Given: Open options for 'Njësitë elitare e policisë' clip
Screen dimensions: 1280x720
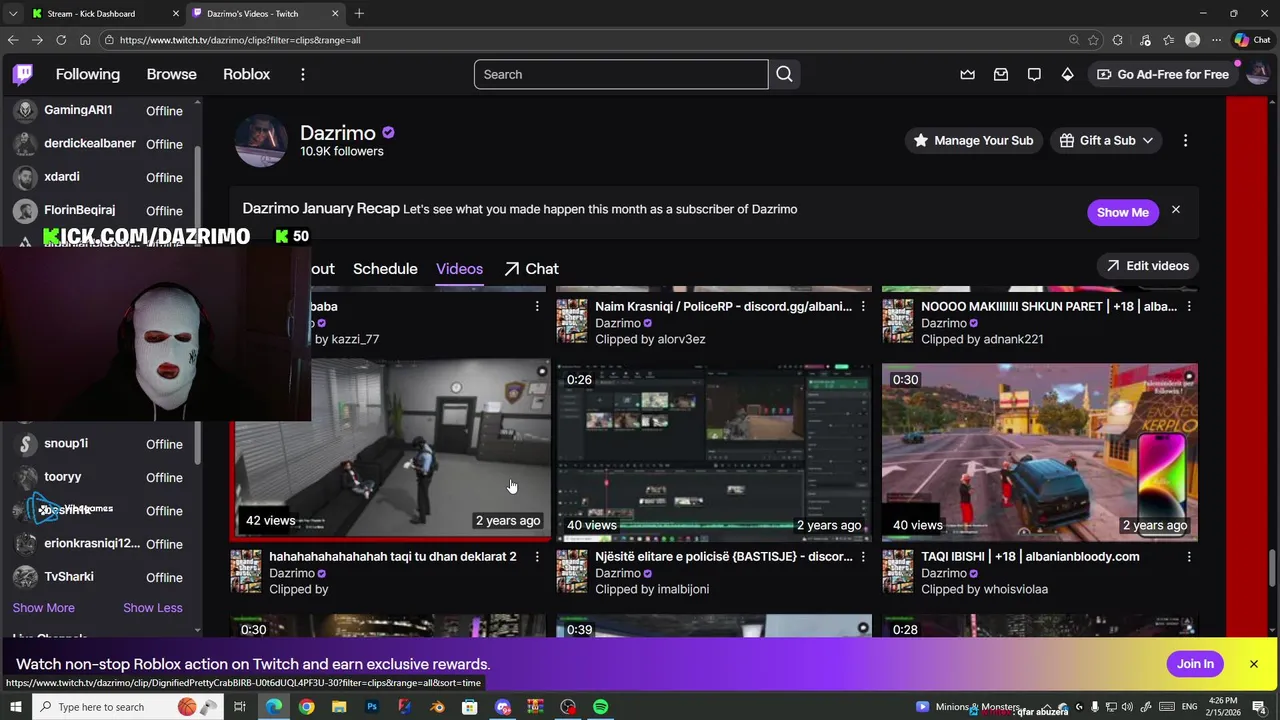Looking at the screenshot, I should tap(863, 556).
